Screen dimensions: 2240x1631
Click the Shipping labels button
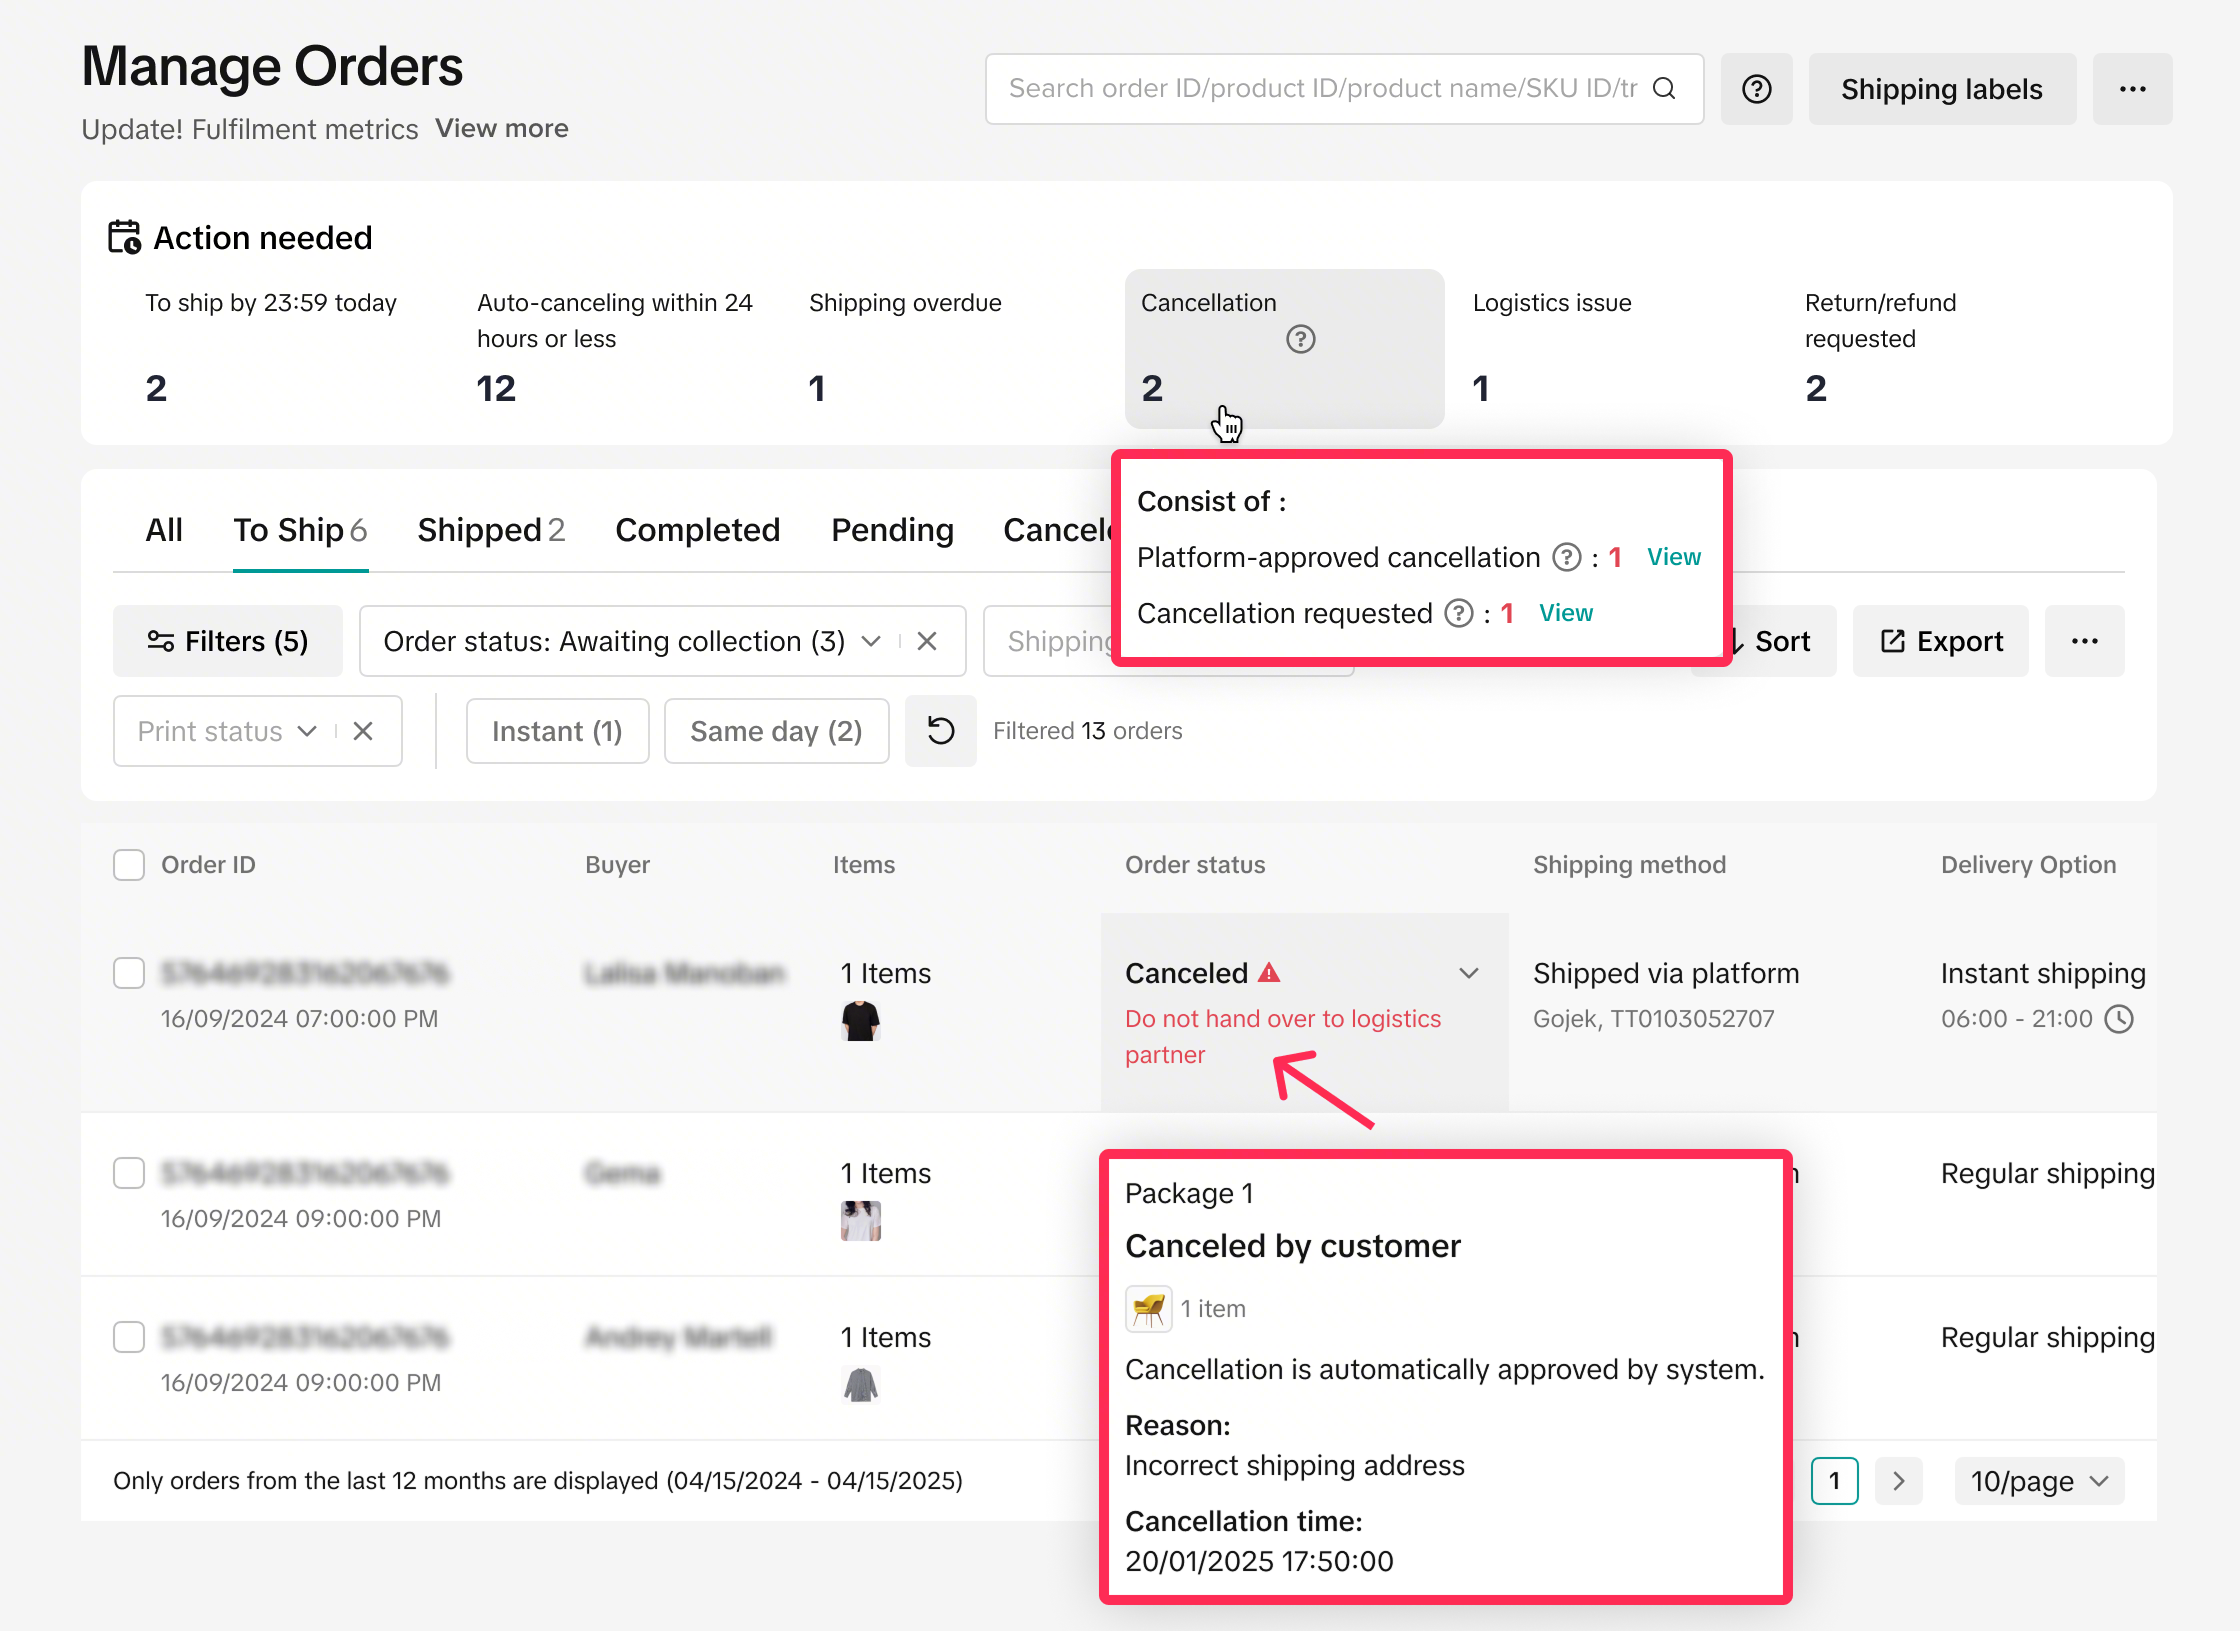tap(1941, 89)
